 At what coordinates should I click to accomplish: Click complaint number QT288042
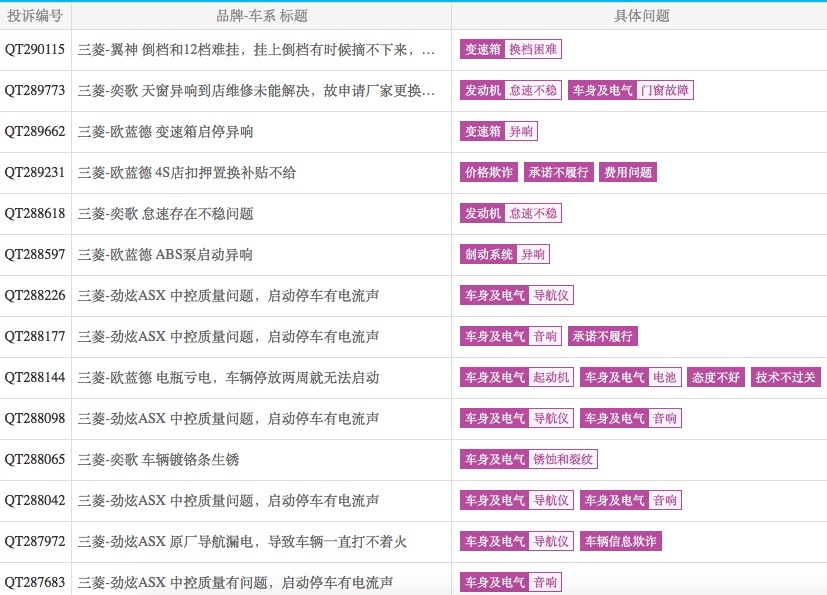point(35,500)
